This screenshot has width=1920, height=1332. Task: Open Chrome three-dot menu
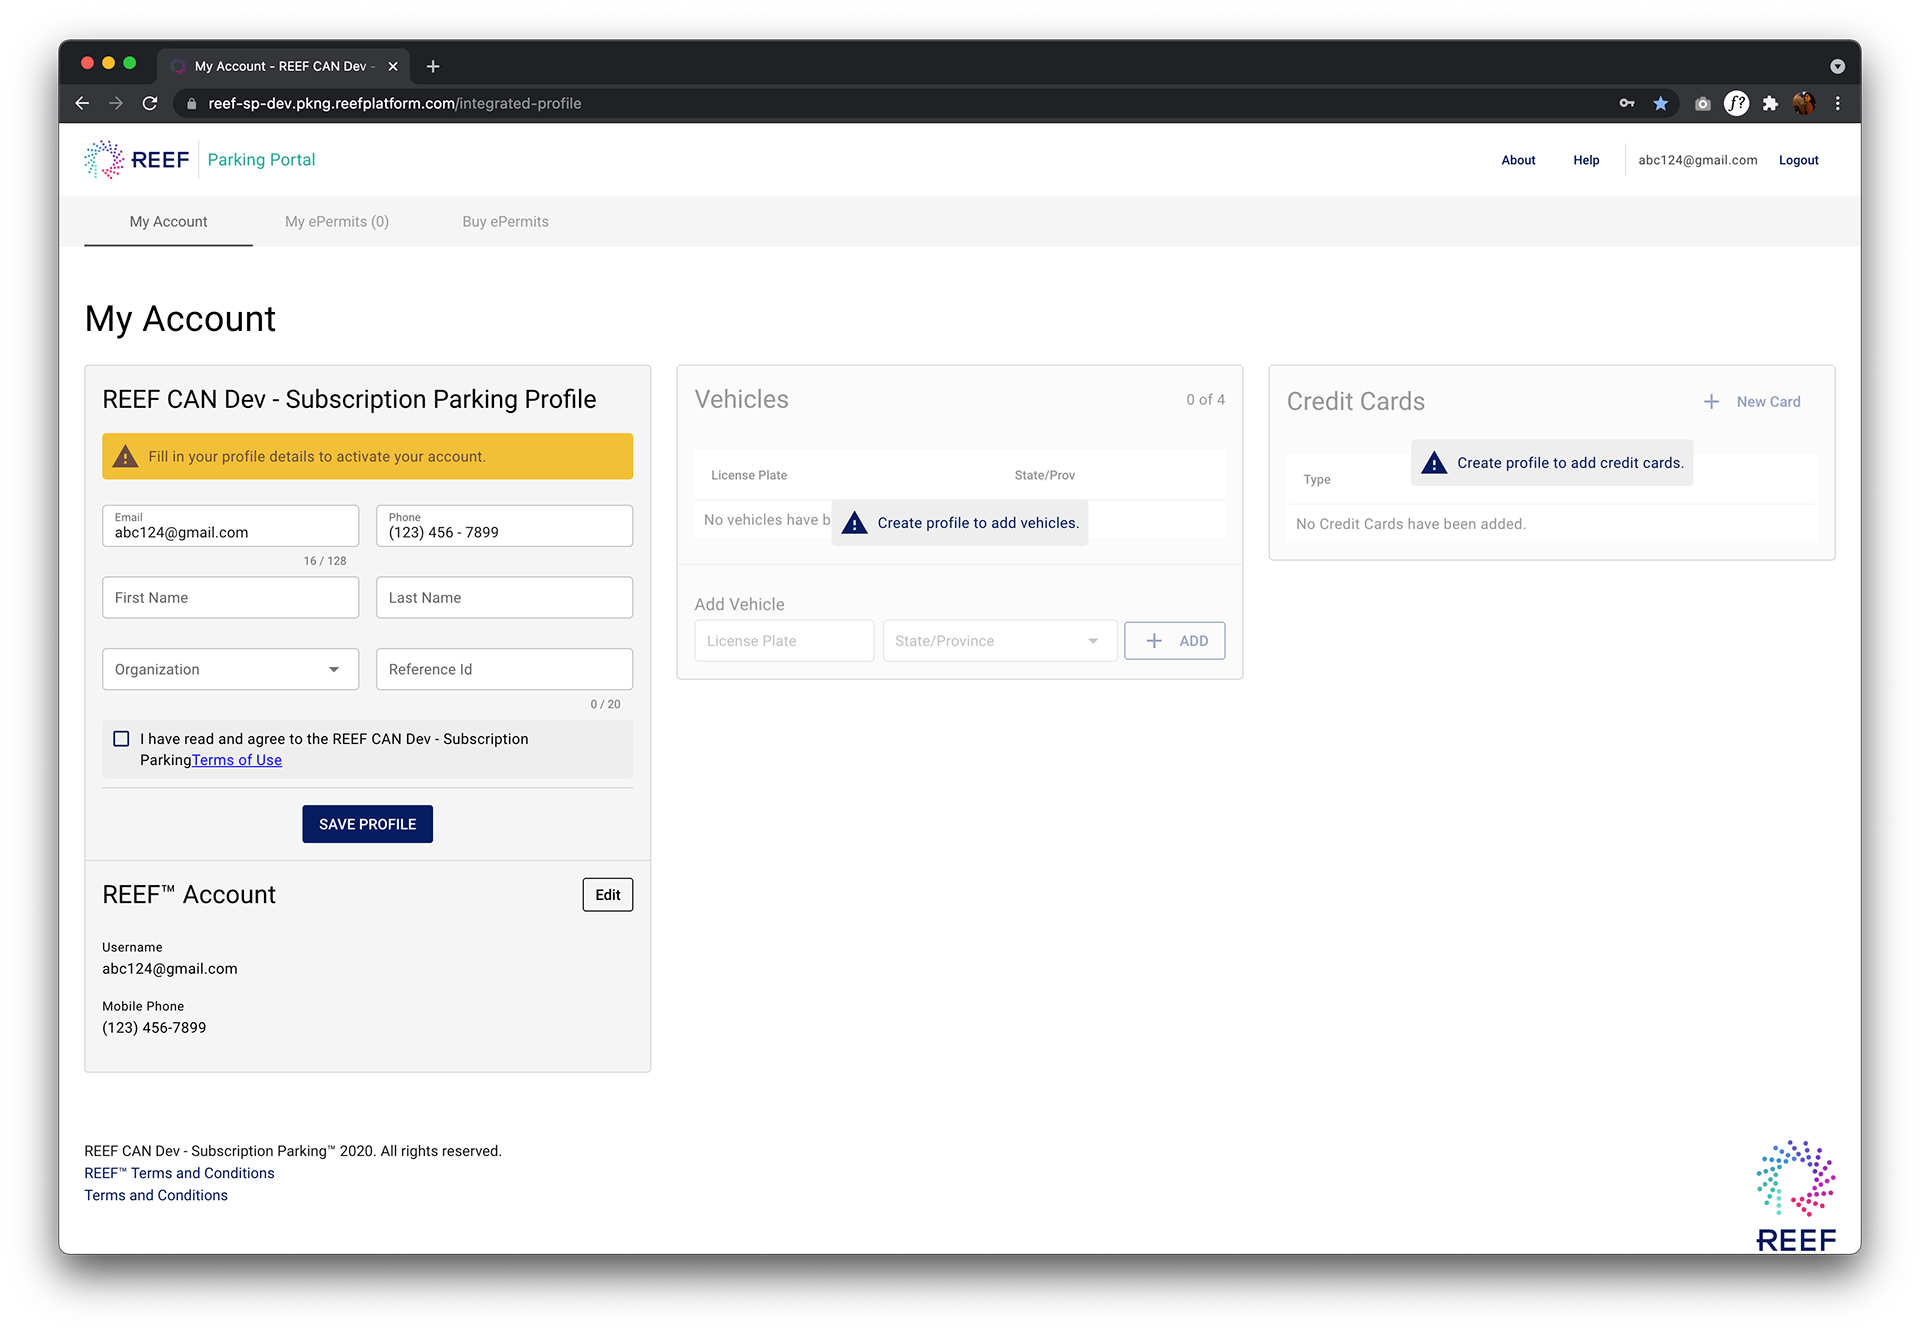pyautogui.click(x=1838, y=103)
